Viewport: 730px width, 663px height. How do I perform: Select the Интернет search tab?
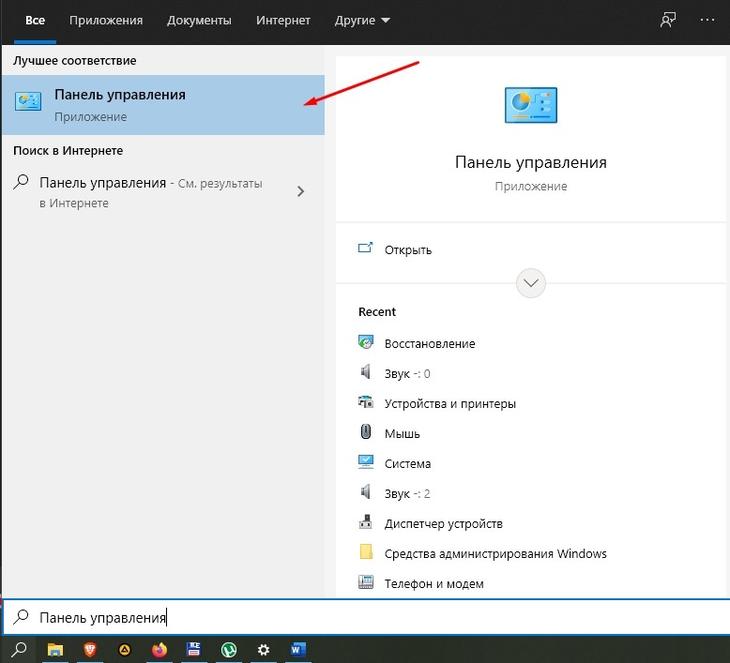point(283,20)
